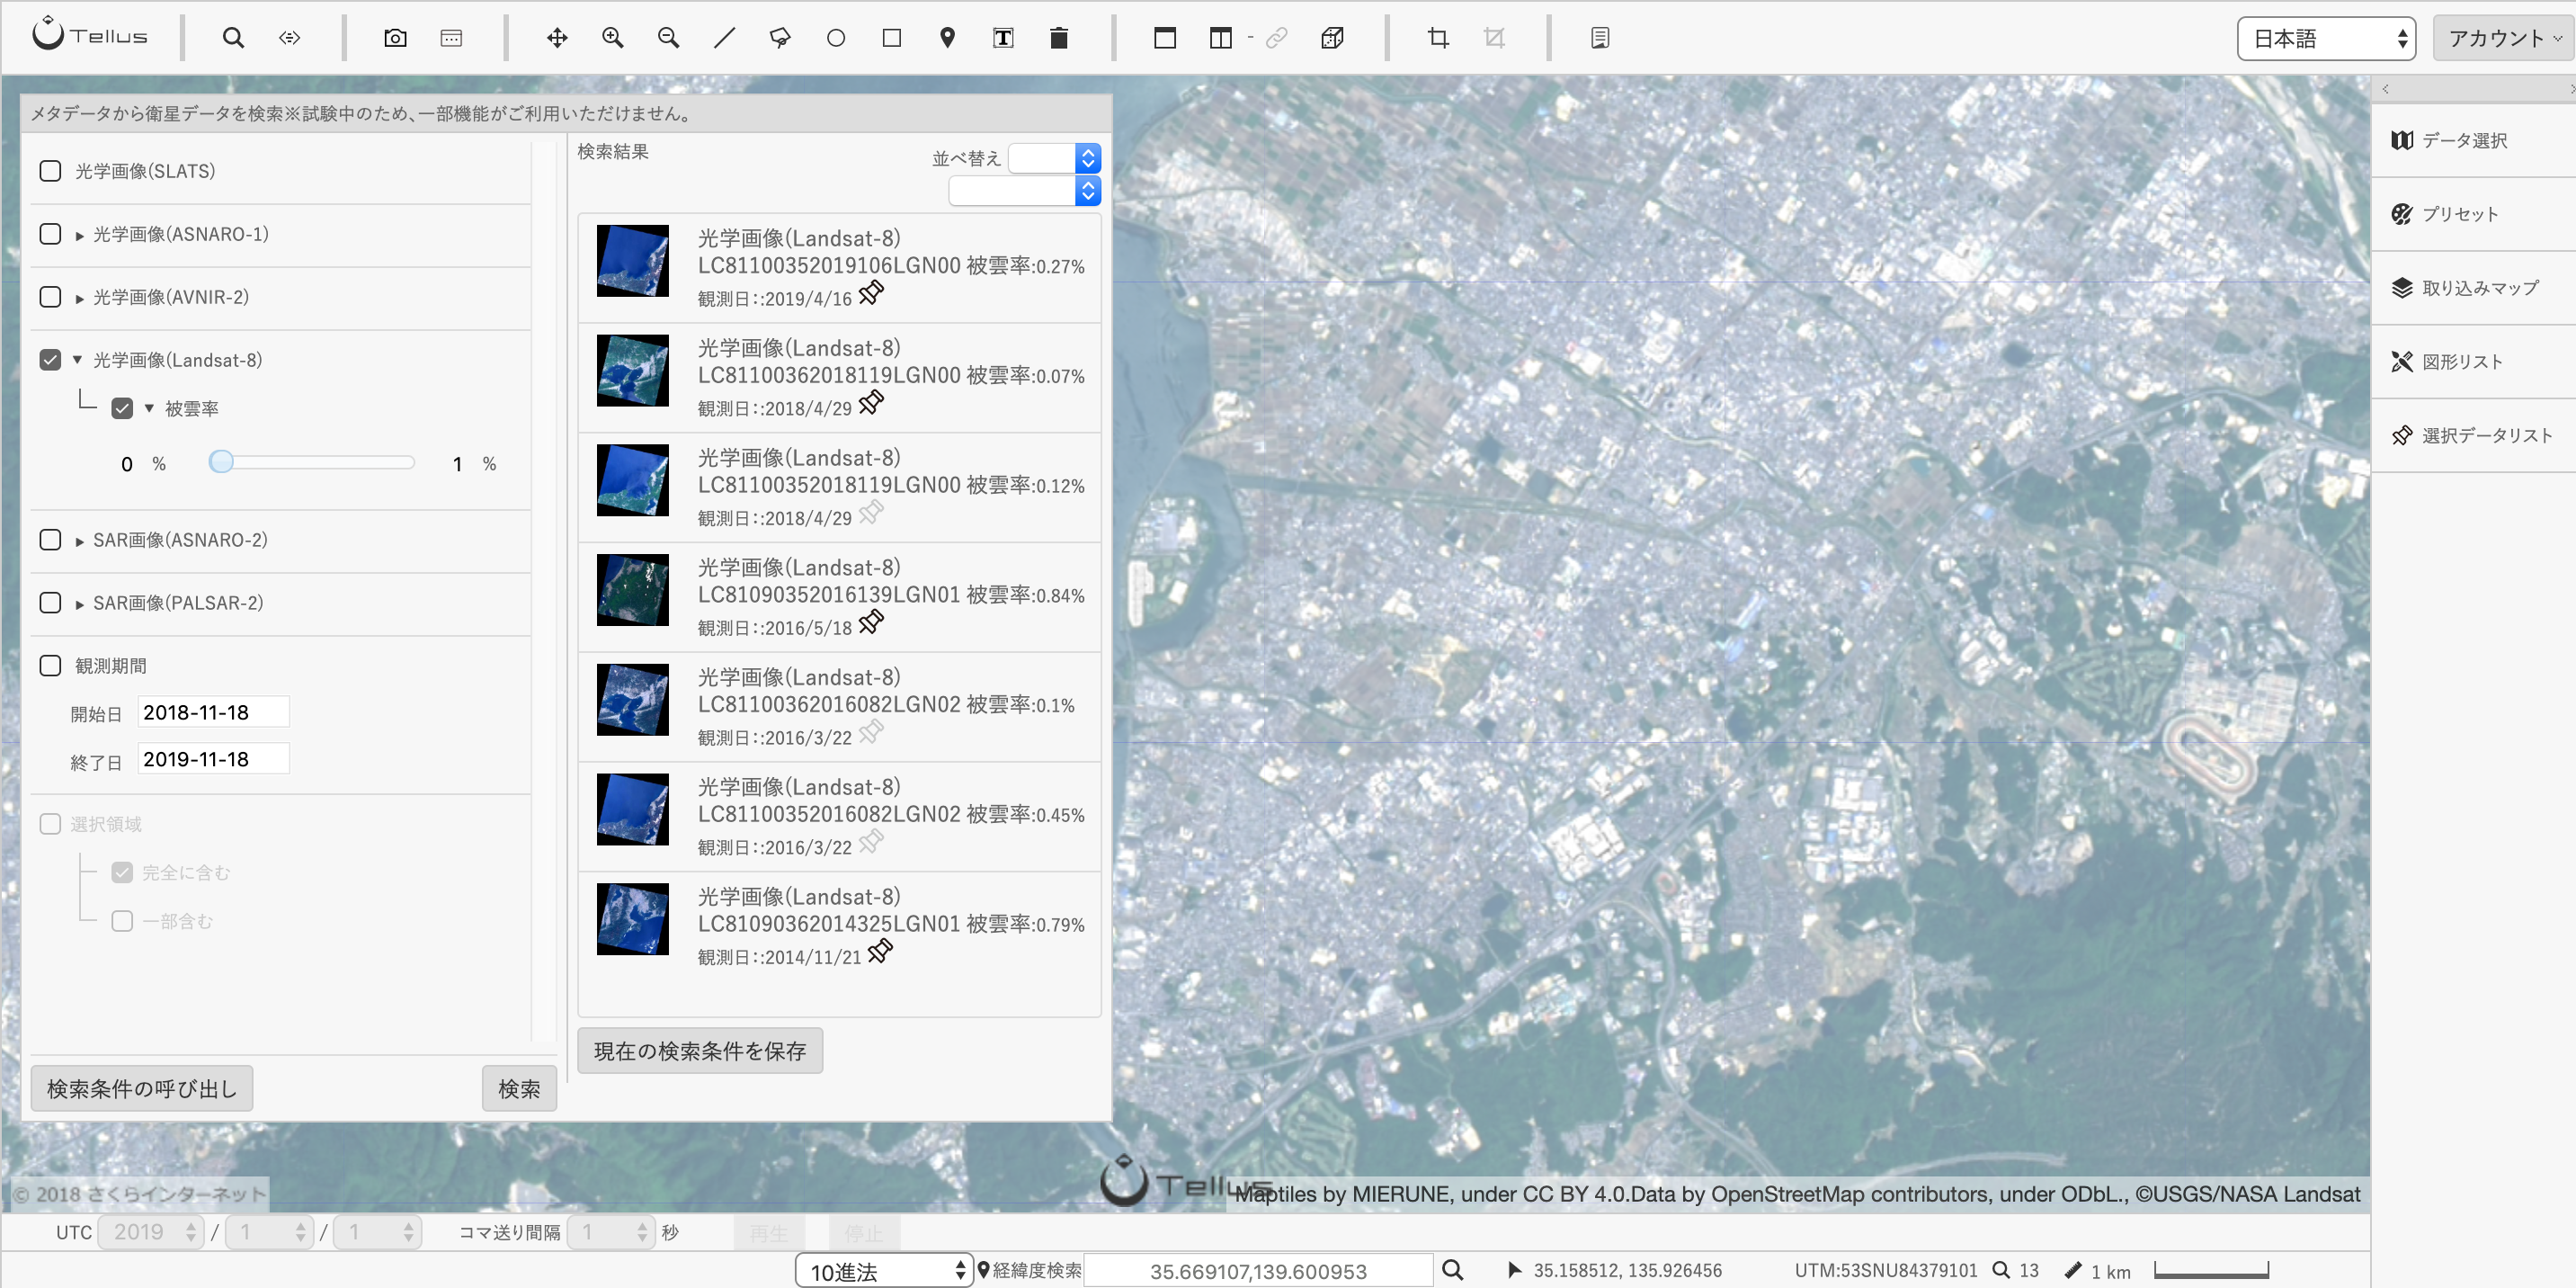This screenshot has height=1288, width=2576.
Task: Click the 停止 playback button
Action: 864,1232
